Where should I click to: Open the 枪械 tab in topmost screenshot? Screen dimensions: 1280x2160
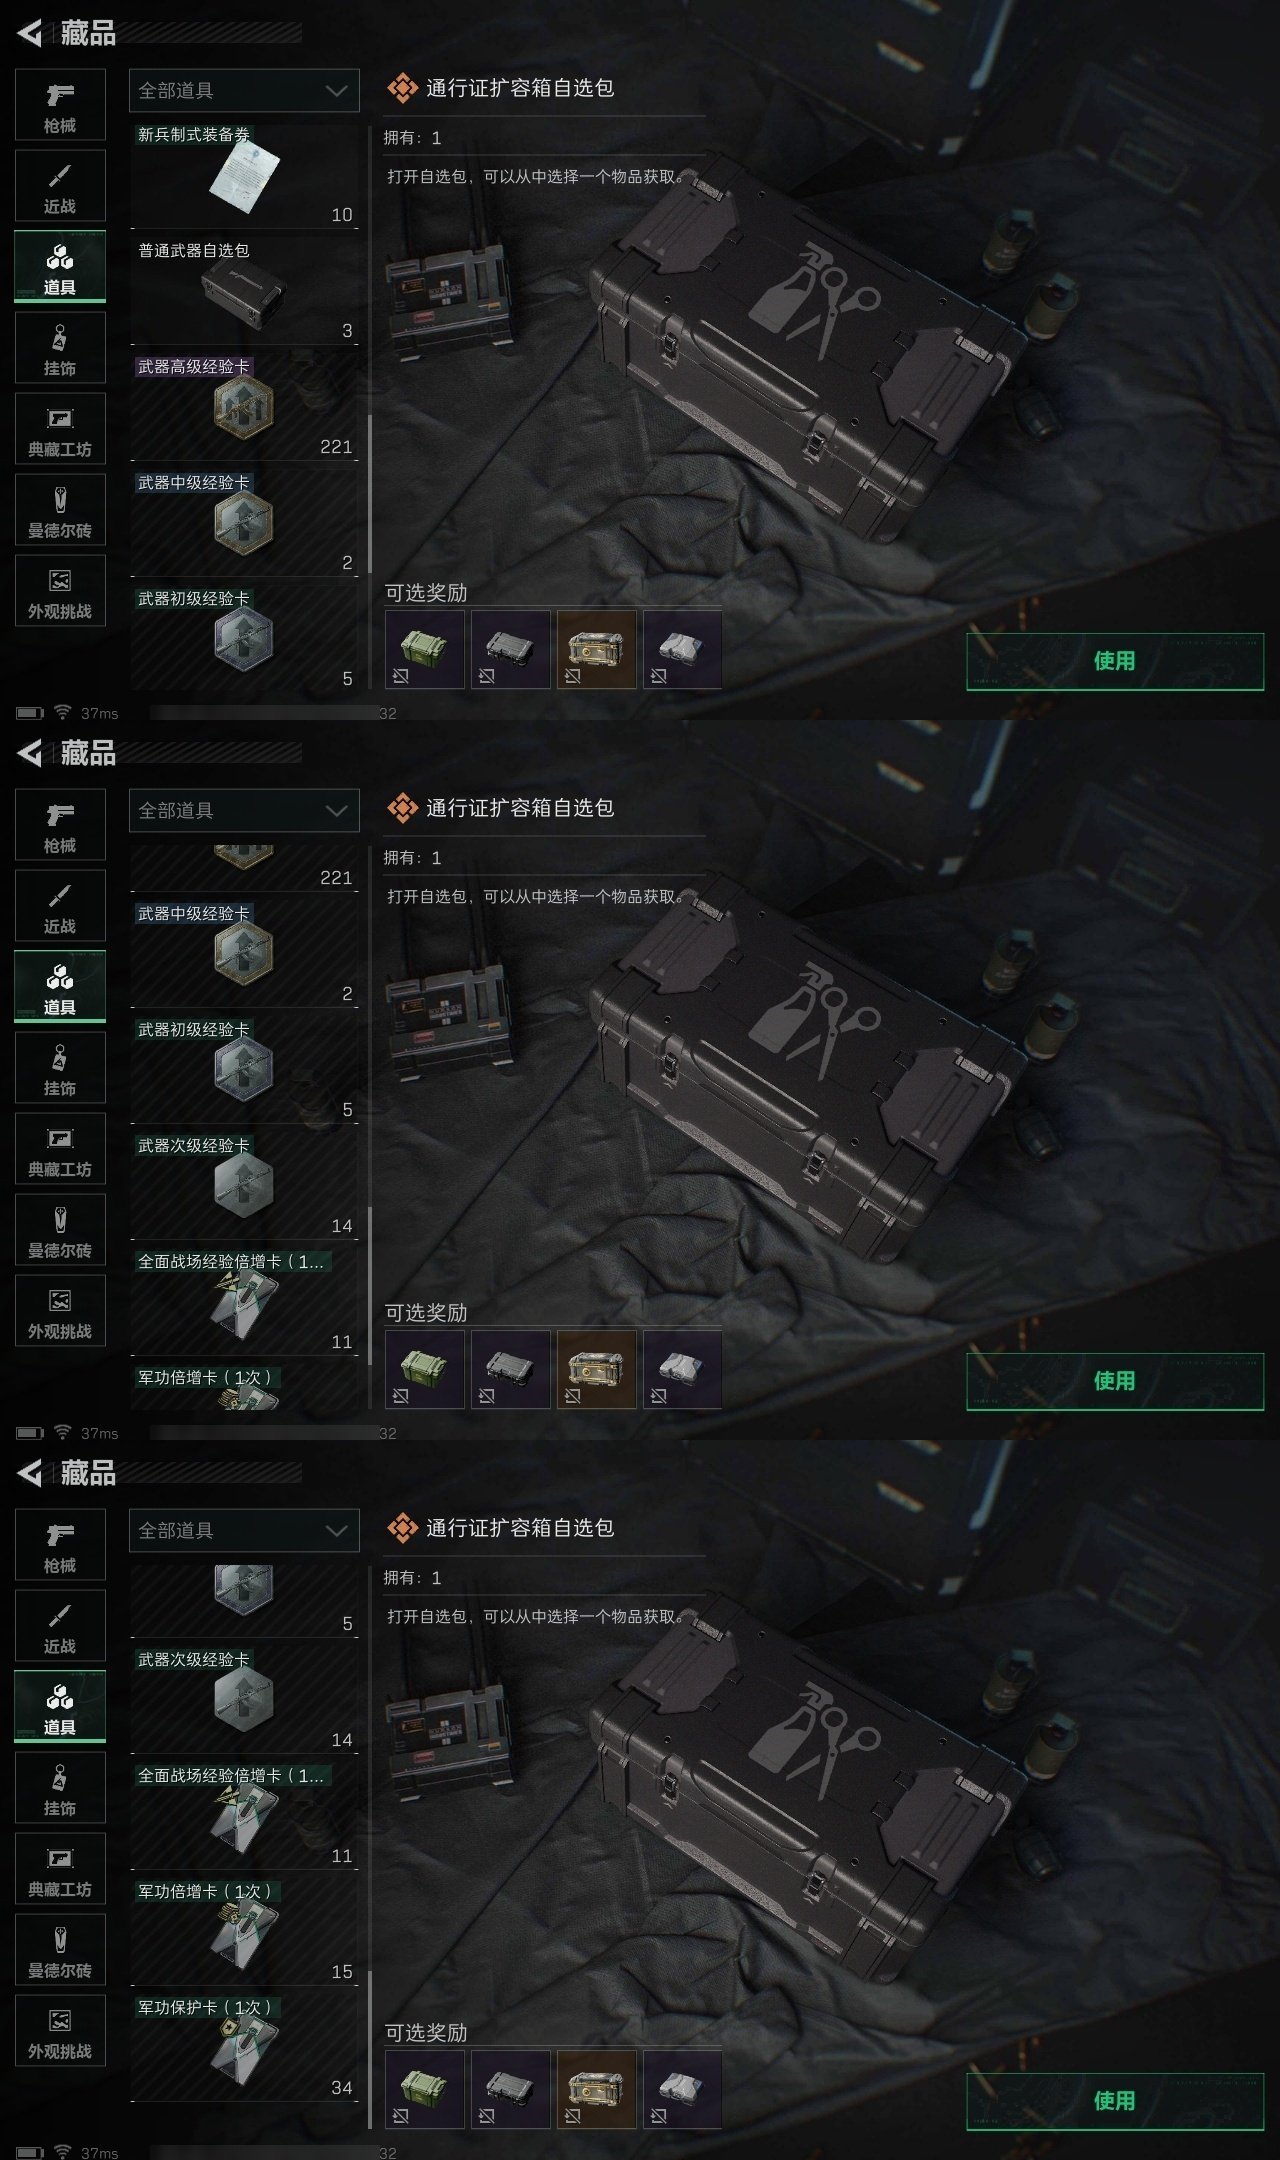tap(60, 105)
